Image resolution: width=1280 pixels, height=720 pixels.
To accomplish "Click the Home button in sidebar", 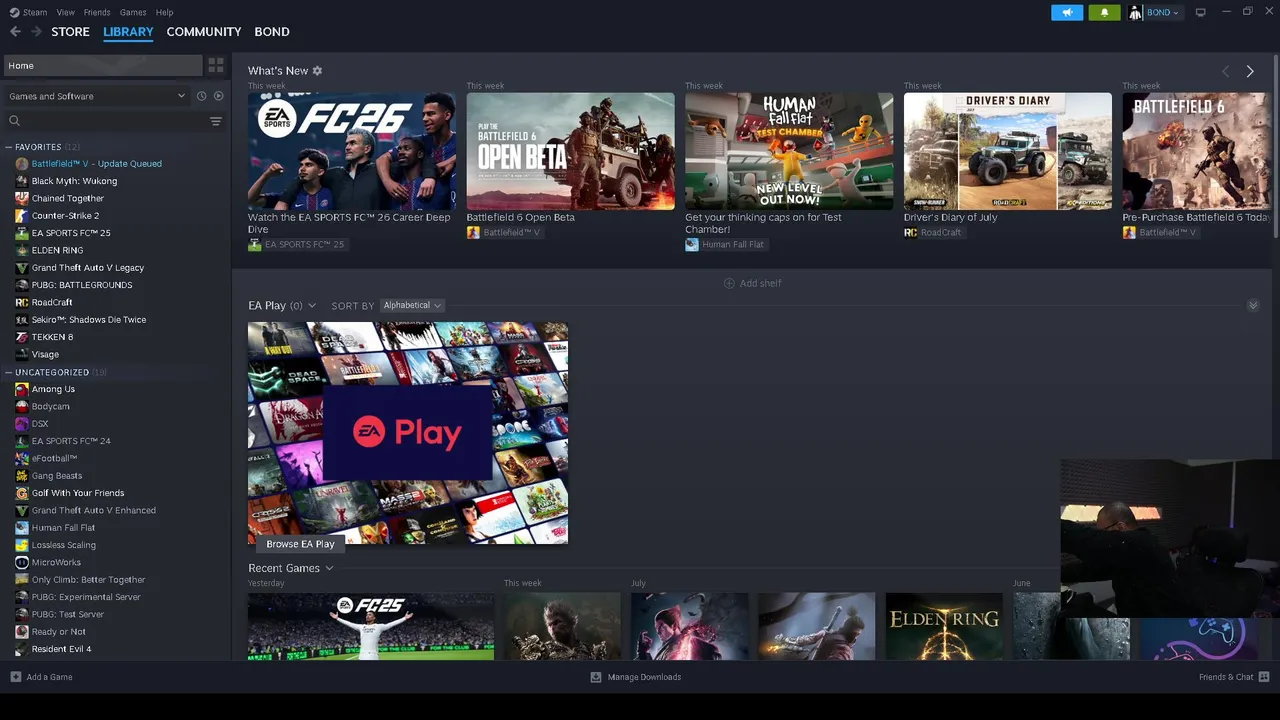I will coord(103,66).
